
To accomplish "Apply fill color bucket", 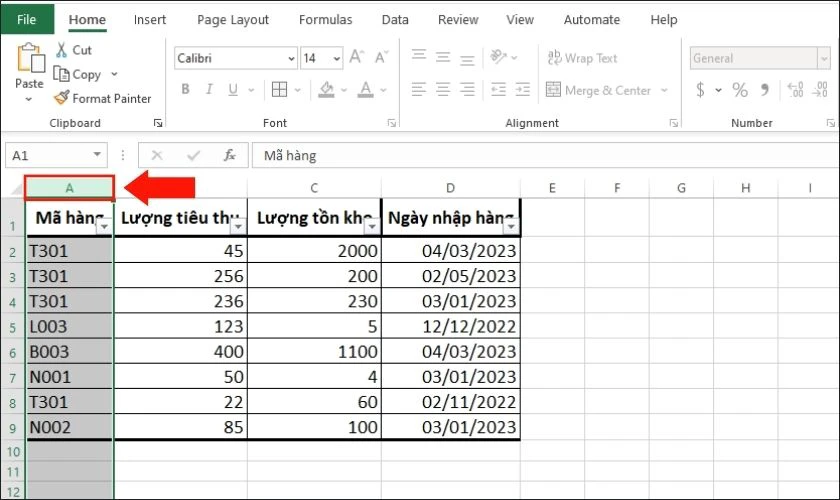I will coord(326,89).
